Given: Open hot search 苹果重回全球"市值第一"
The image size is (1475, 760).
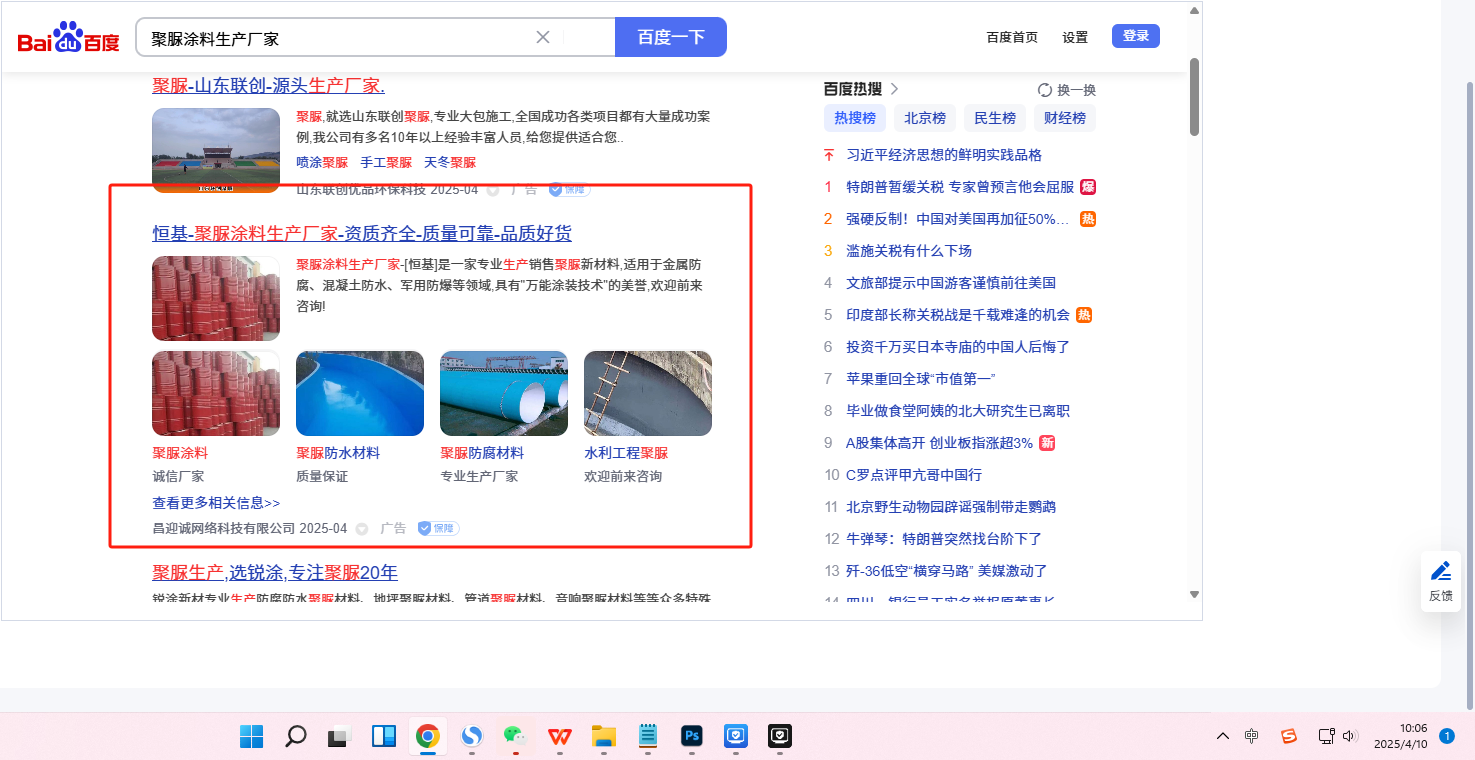Looking at the screenshot, I should (921, 379).
